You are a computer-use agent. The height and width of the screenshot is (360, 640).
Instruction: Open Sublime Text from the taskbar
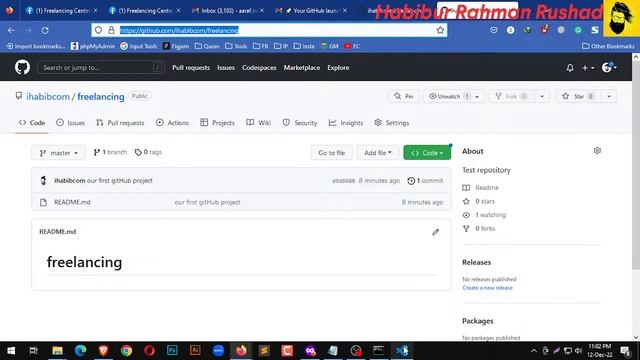coord(264,351)
